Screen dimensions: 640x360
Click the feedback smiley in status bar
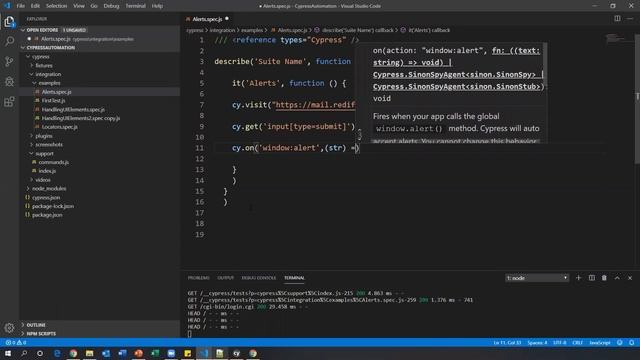point(620,342)
